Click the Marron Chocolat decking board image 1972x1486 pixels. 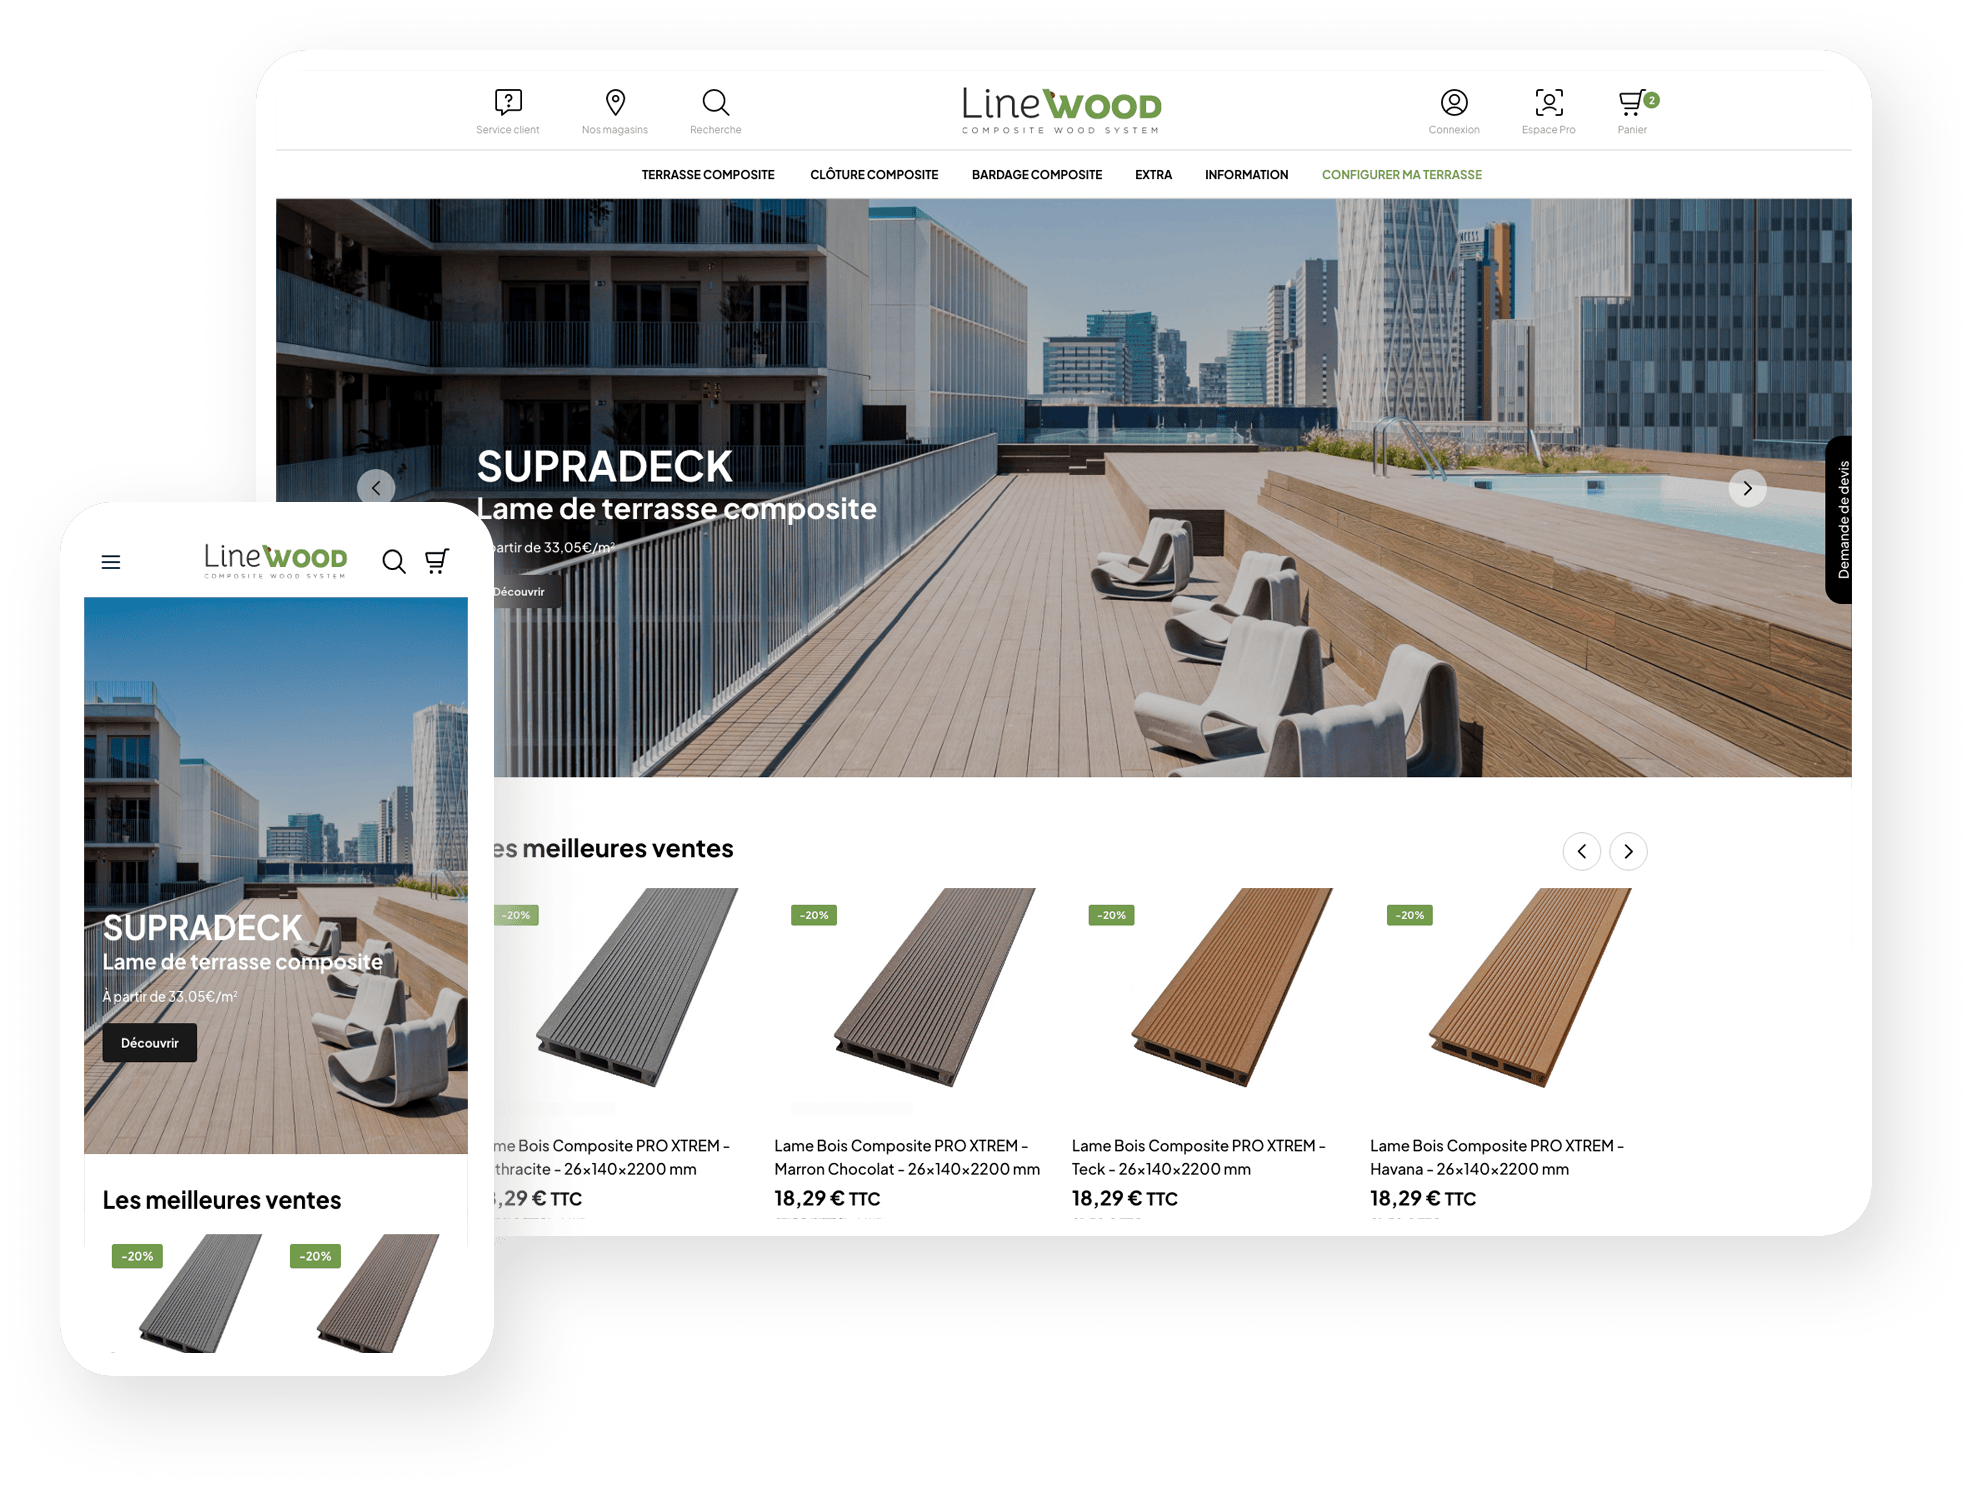click(935, 987)
